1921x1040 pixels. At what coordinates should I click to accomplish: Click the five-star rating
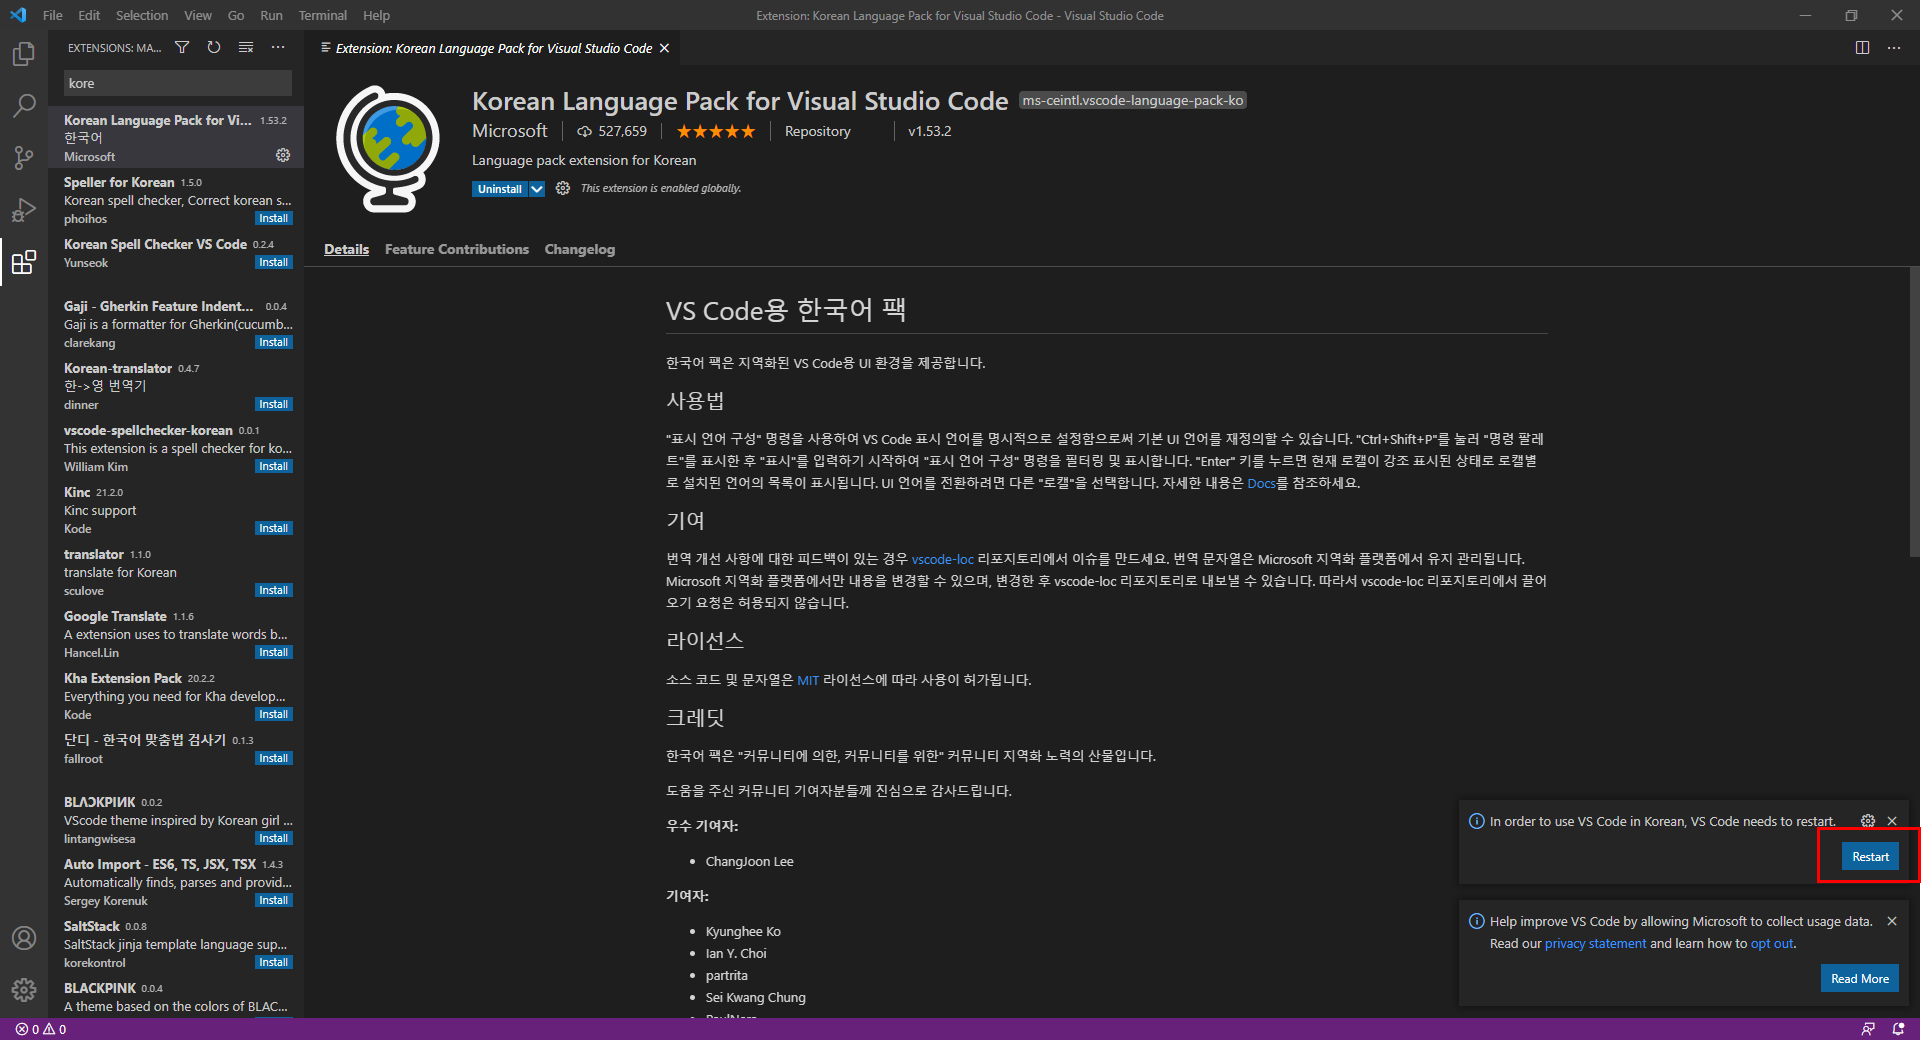(x=715, y=131)
